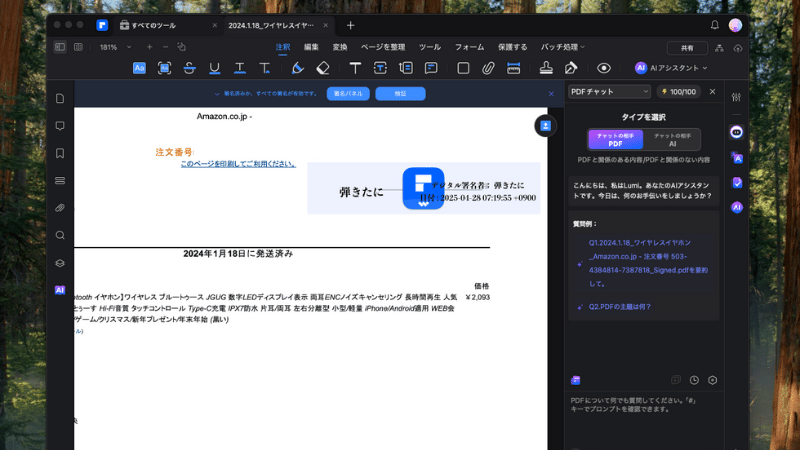
Task: Open properties sliders icon in right rail
Action: (736, 97)
